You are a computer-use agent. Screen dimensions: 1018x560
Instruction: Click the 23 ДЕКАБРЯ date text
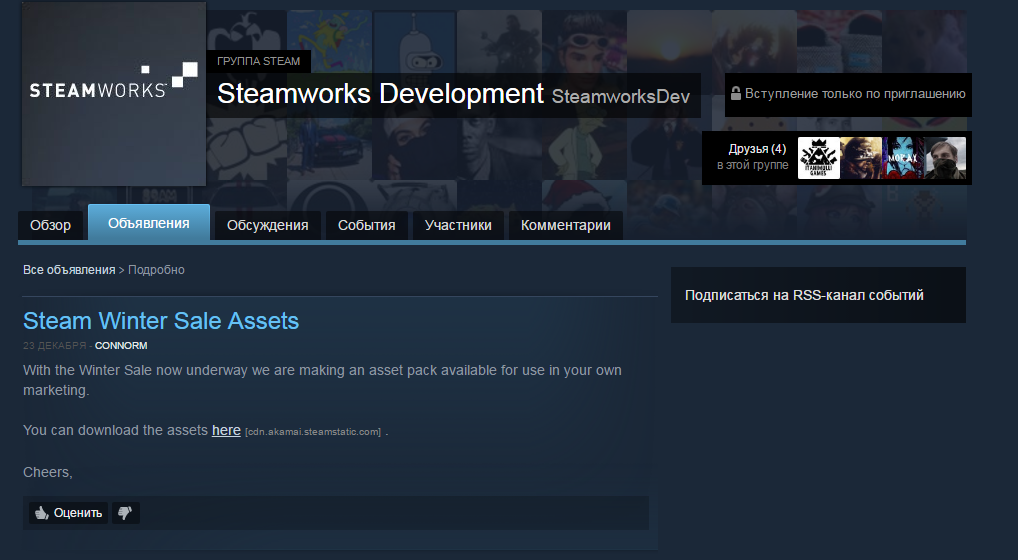coord(55,345)
